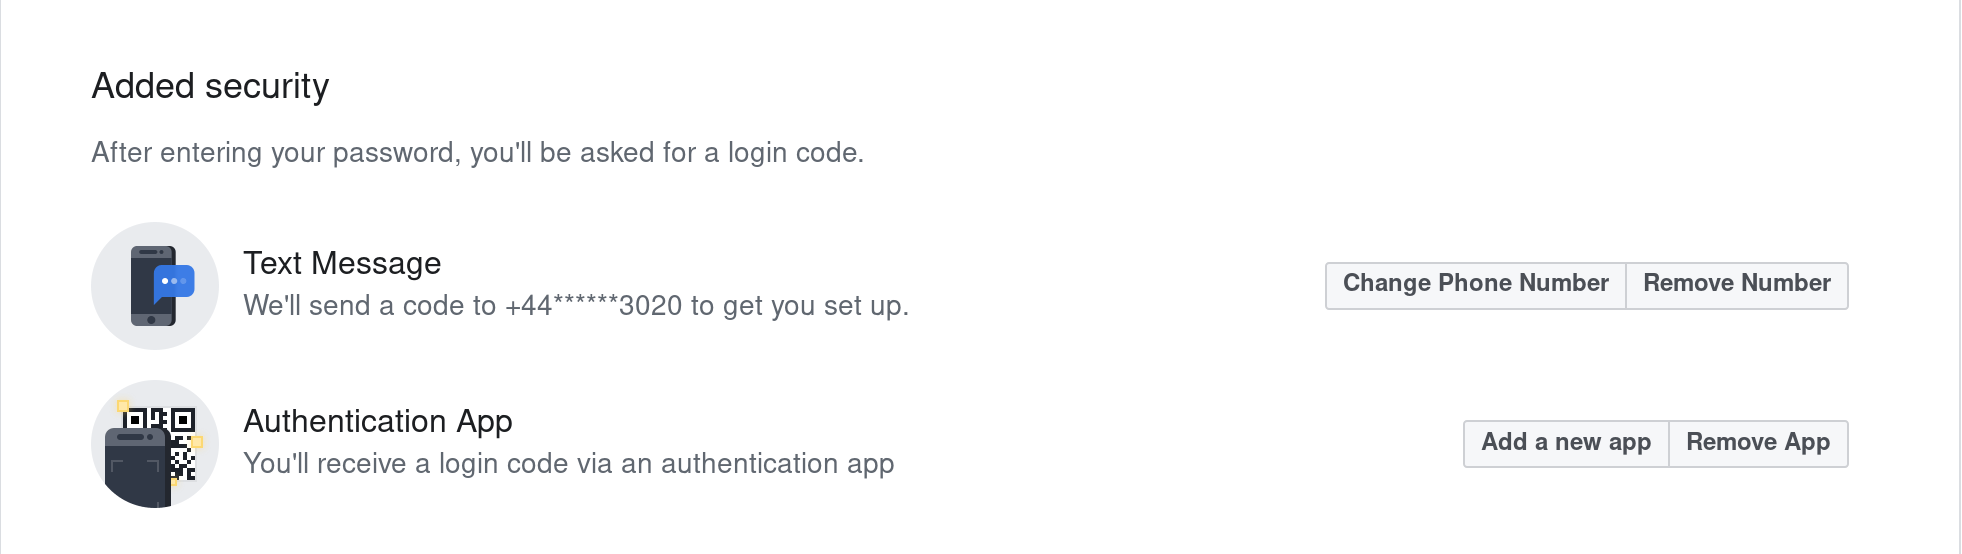Click the Authentication App QR code icon
The height and width of the screenshot is (554, 1962).
(155, 444)
